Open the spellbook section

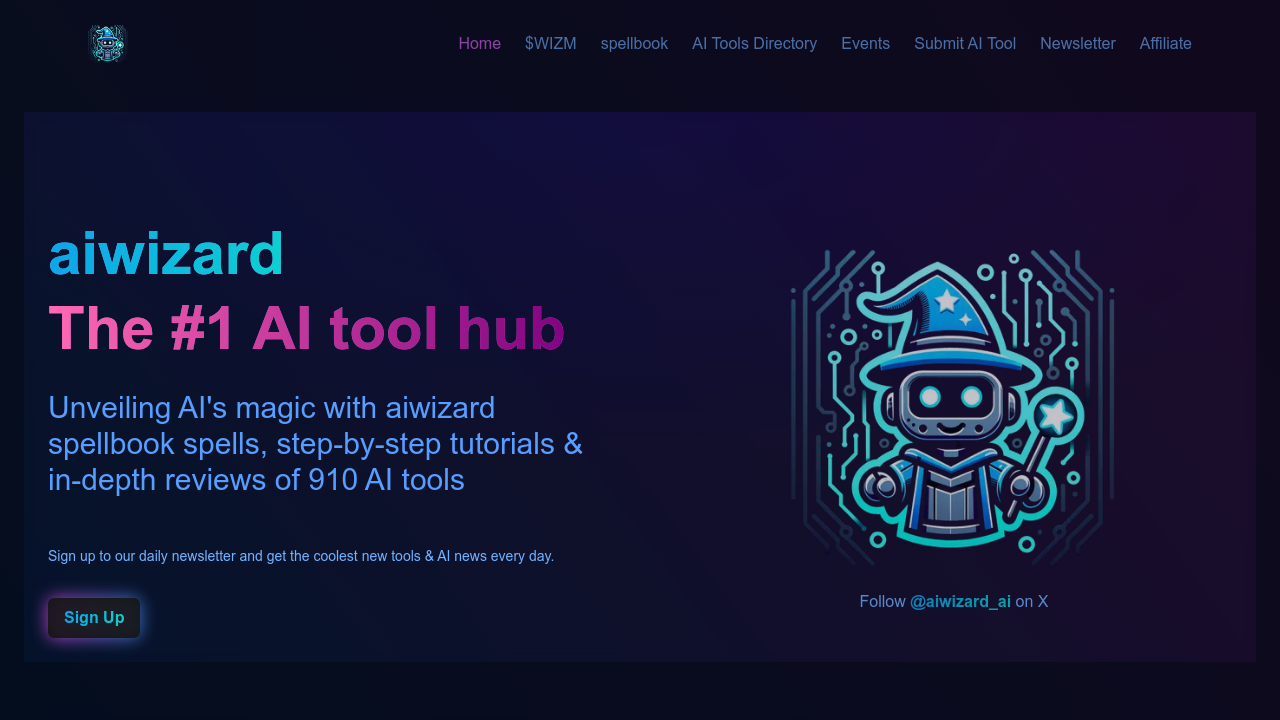click(x=634, y=43)
